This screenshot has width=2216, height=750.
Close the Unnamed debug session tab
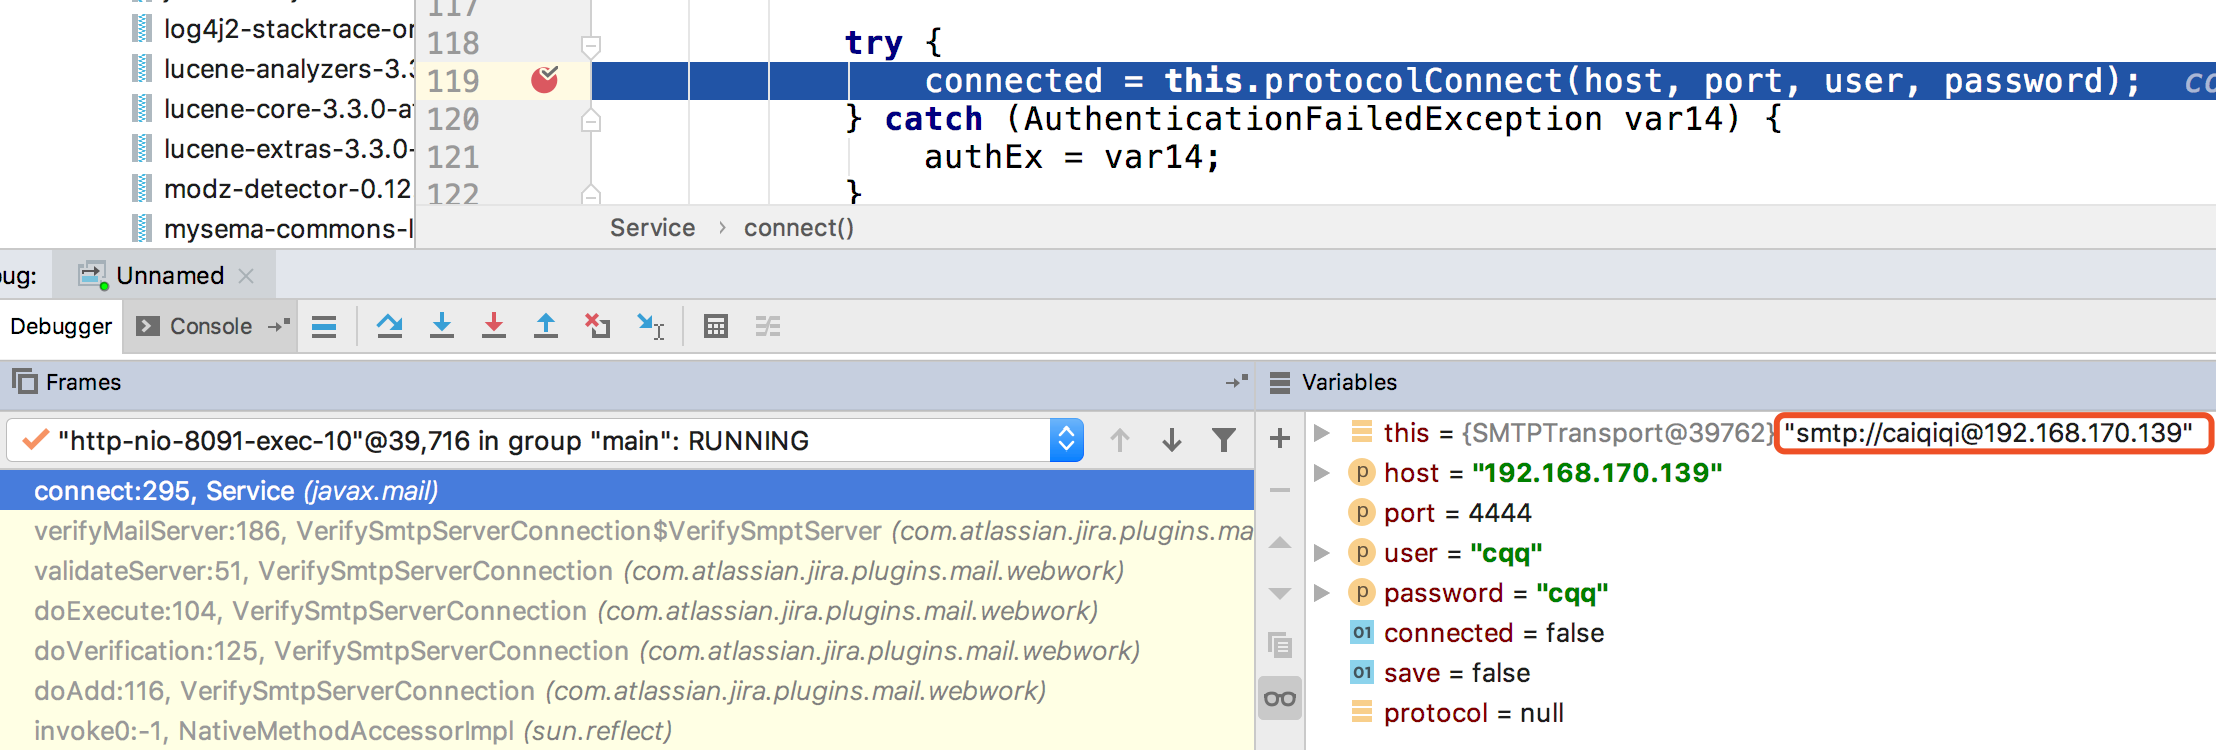[246, 276]
